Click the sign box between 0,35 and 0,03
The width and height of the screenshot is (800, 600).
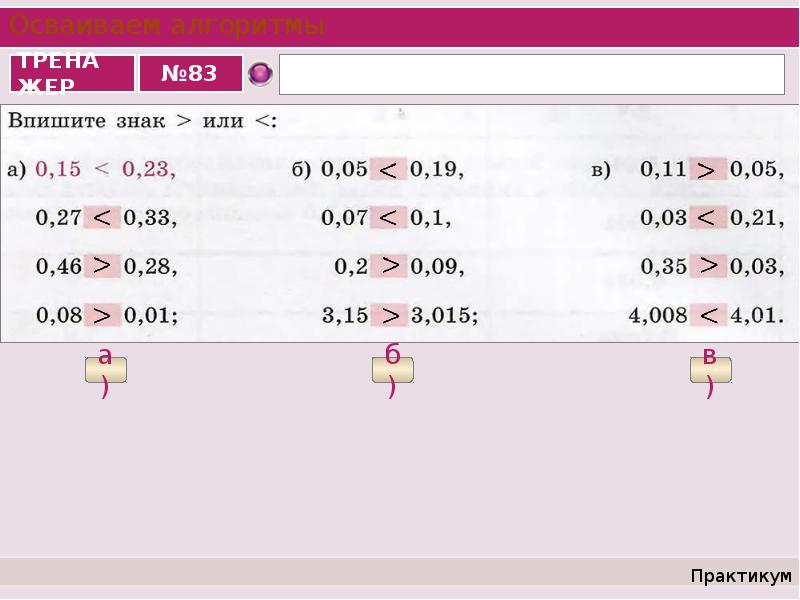point(708,266)
